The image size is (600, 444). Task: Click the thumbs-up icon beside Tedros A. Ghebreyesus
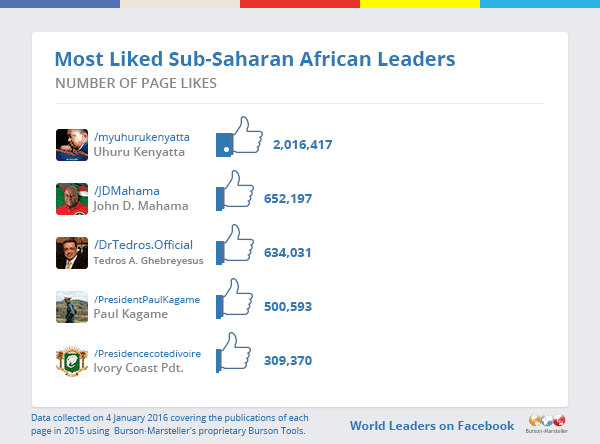coord(235,245)
